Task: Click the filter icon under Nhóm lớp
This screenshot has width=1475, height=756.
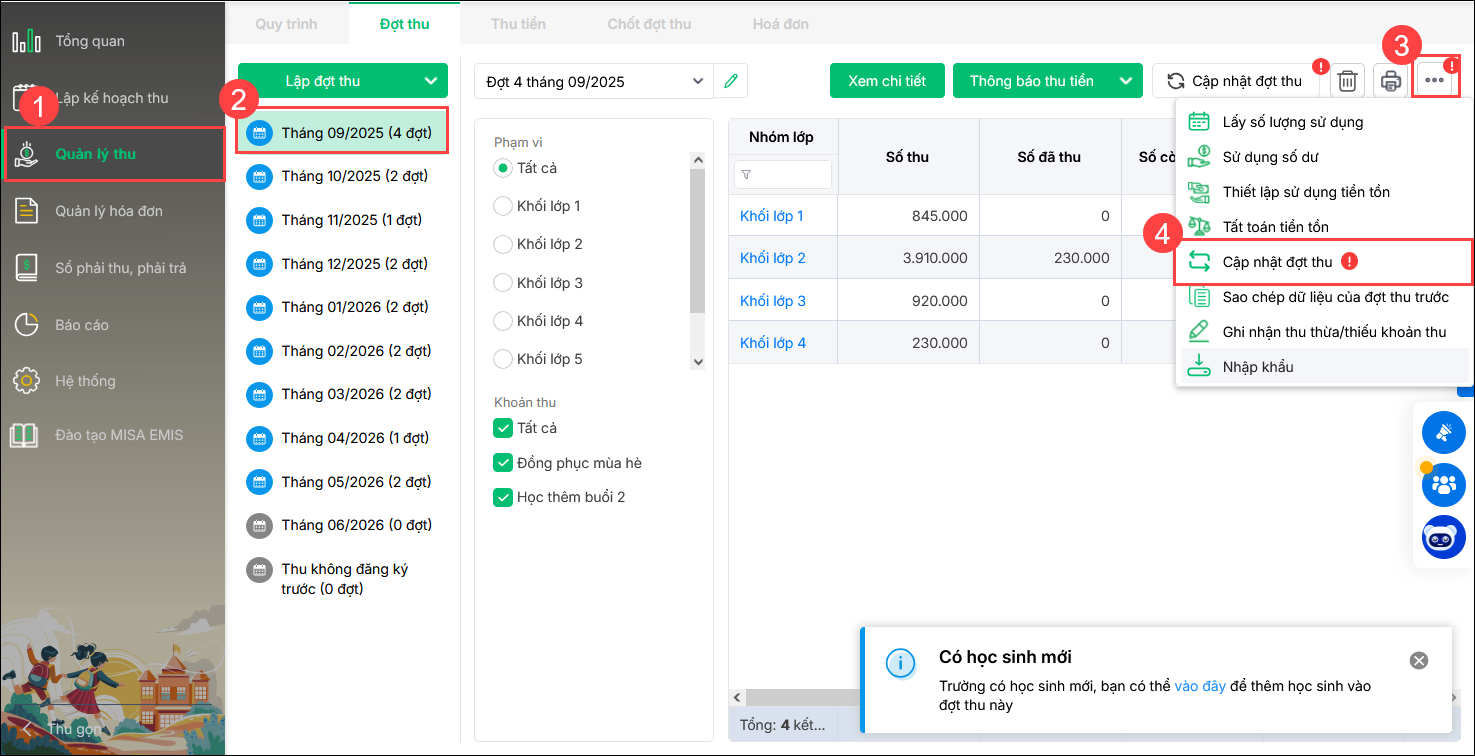Action: point(747,175)
